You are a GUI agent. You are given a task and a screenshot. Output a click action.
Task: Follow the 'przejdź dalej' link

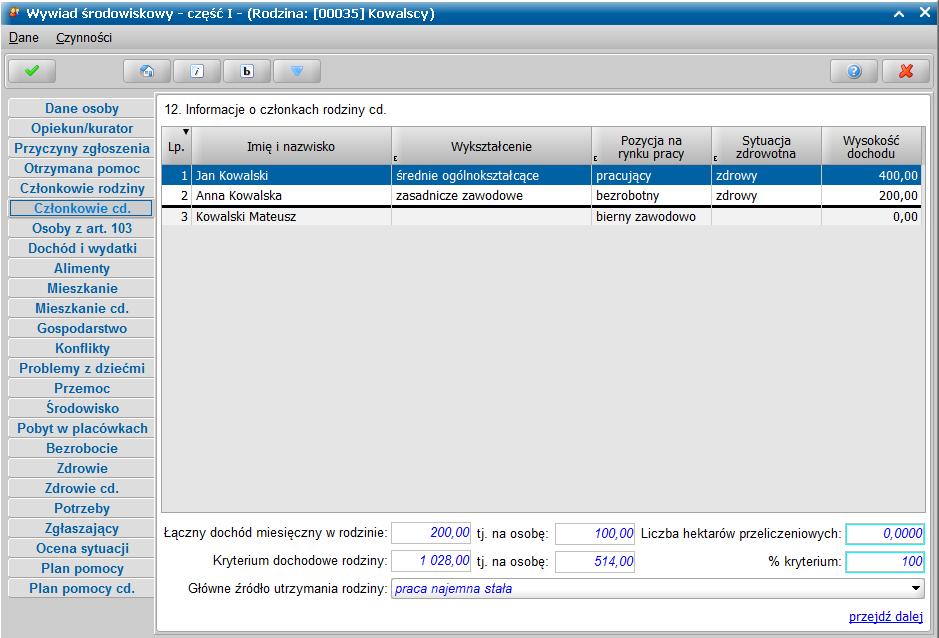886,616
